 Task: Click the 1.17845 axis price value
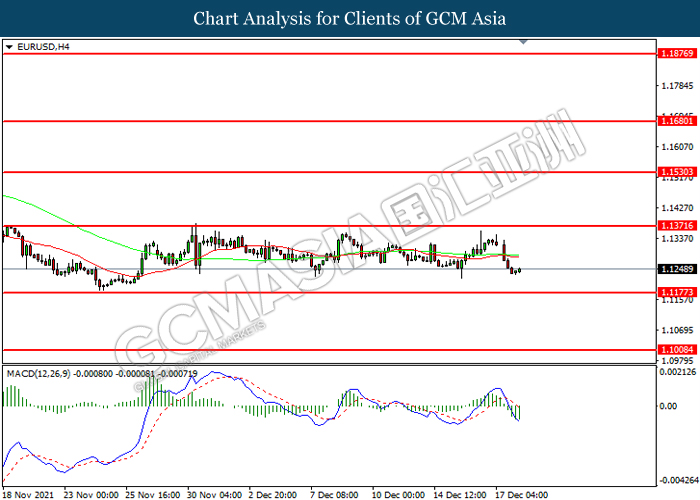677,86
